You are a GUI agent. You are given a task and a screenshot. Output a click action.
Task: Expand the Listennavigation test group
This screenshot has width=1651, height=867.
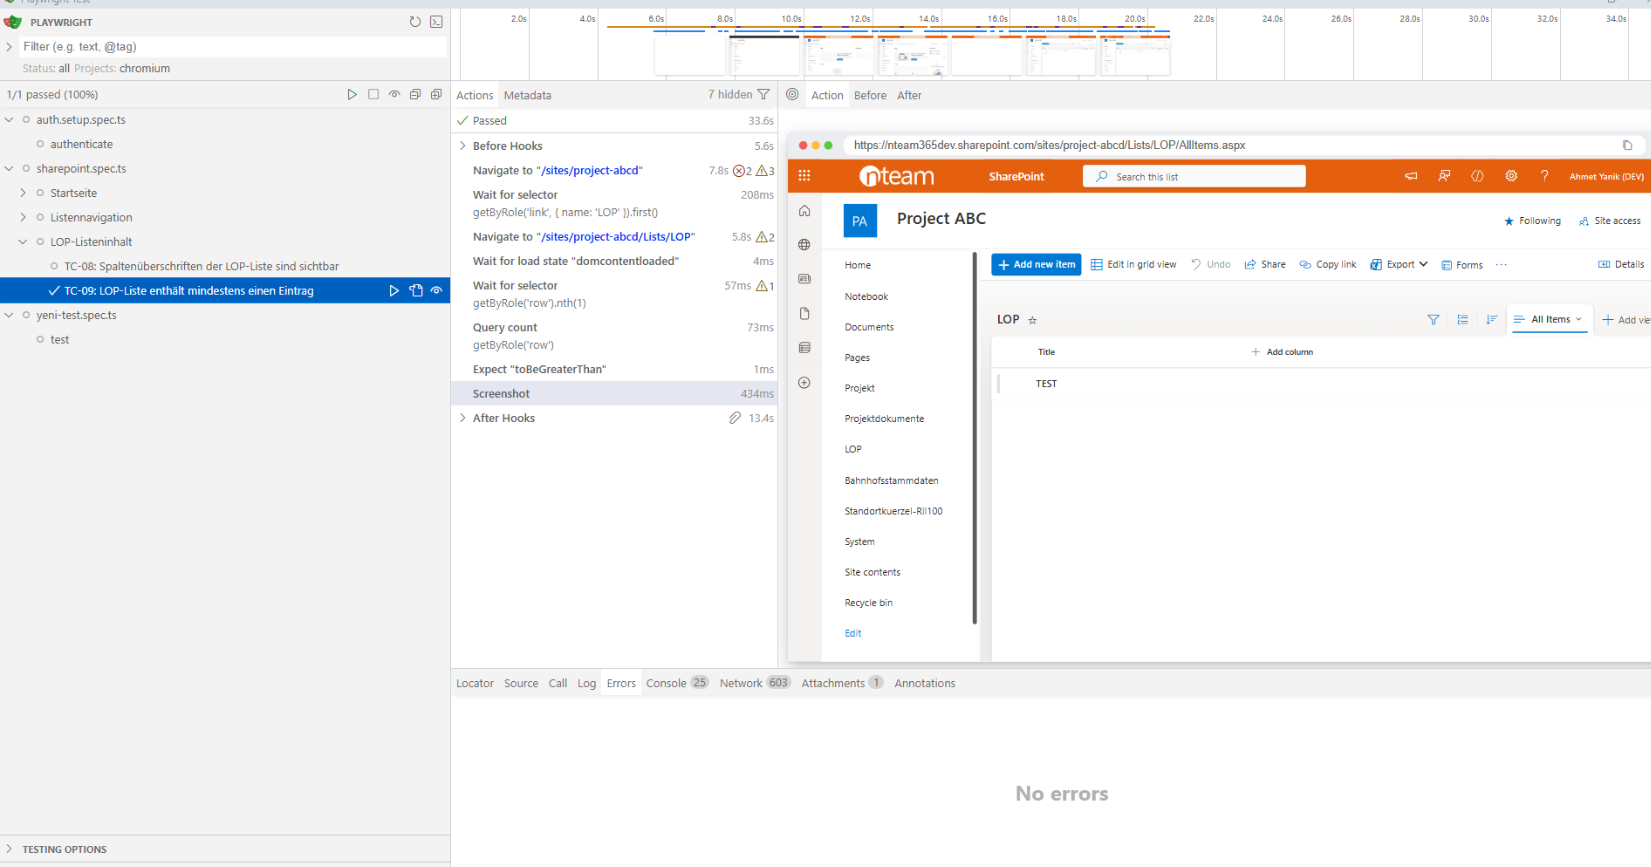pyautogui.click(x=23, y=218)
